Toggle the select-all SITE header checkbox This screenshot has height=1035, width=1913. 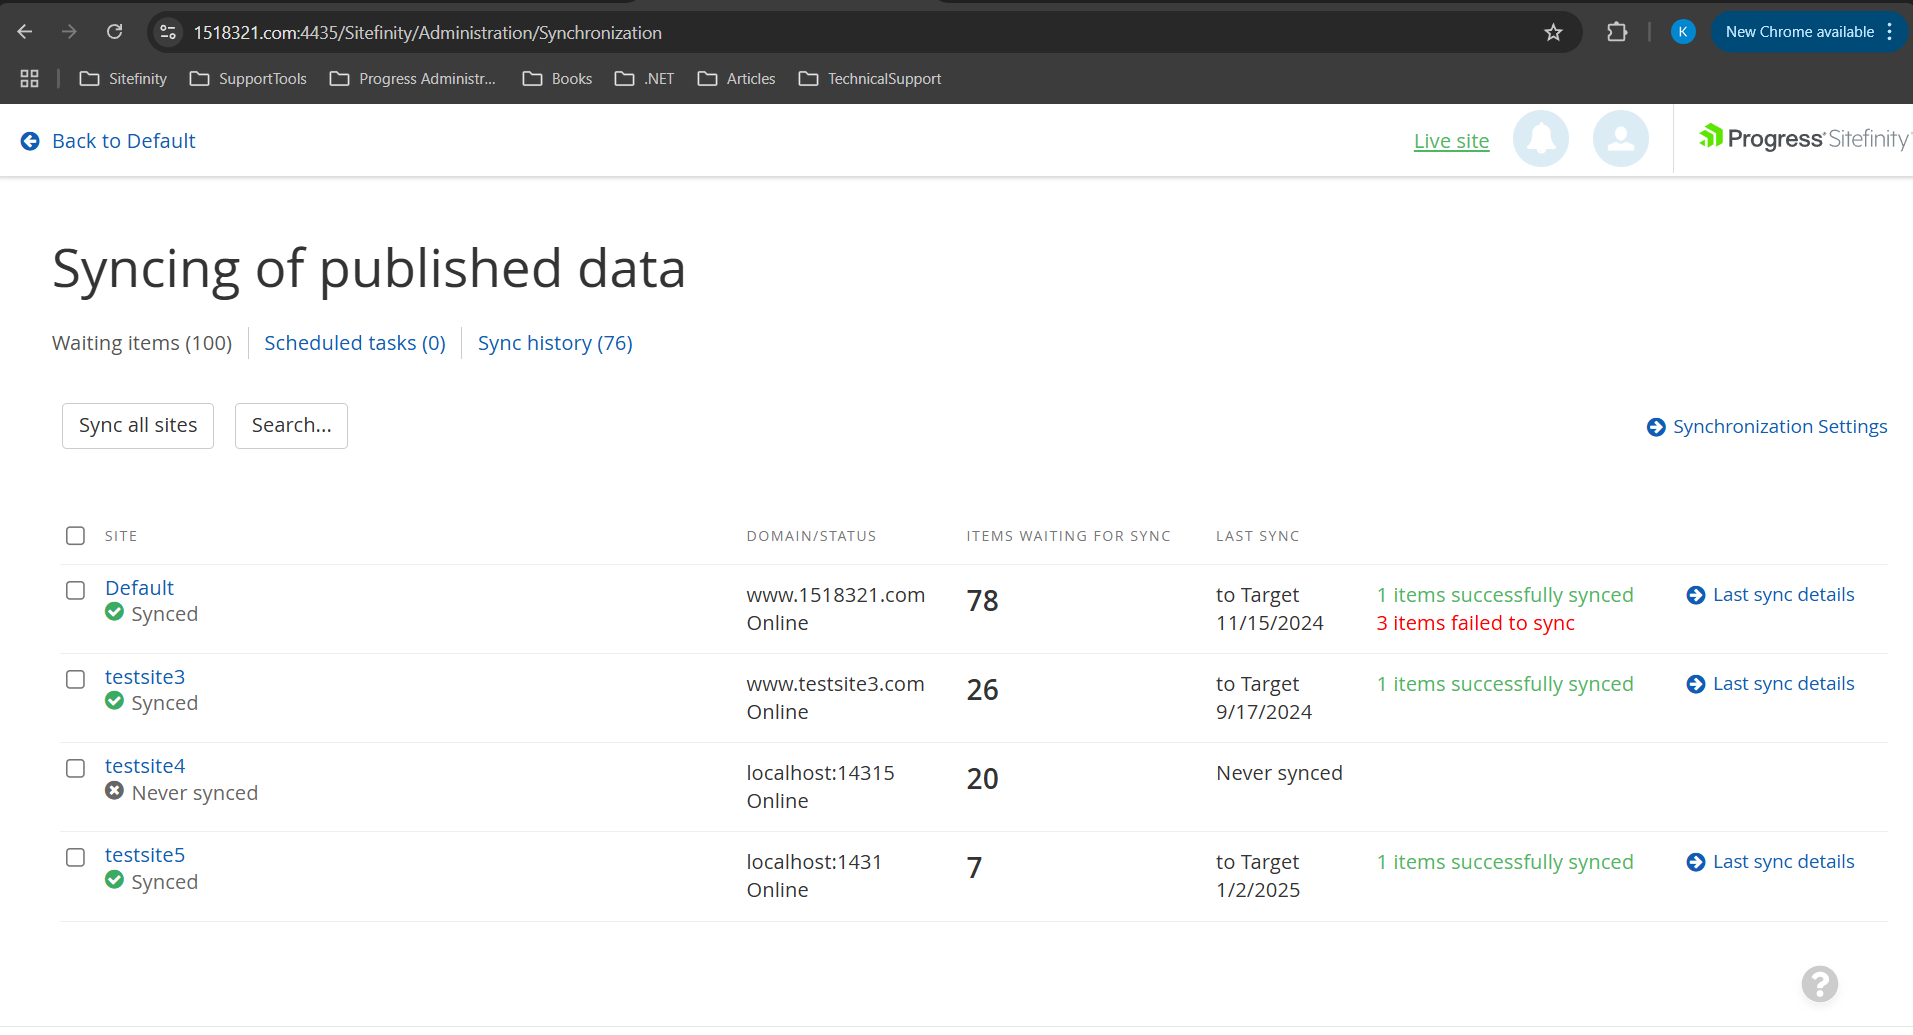point(75,536)
